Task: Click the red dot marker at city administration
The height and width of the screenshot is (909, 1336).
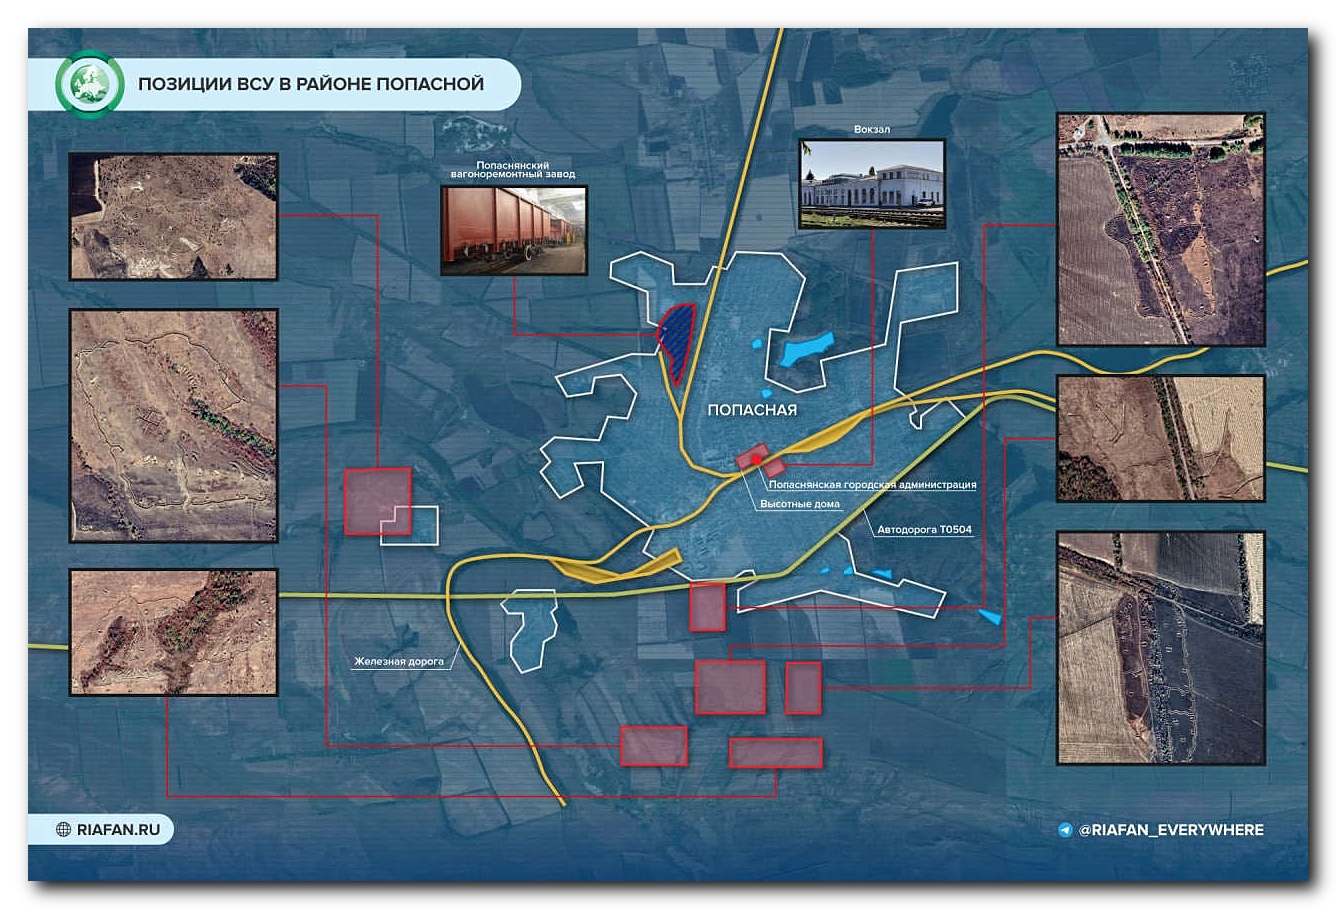Action: (757, 460)
